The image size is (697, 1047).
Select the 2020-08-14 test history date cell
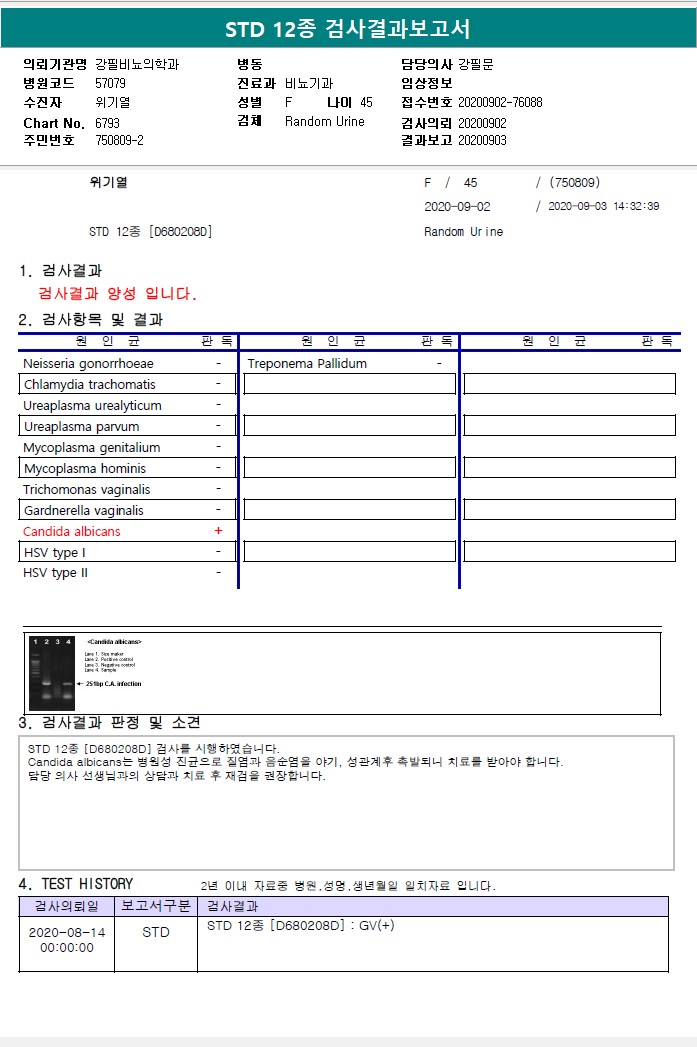click(x=67, y=939)
